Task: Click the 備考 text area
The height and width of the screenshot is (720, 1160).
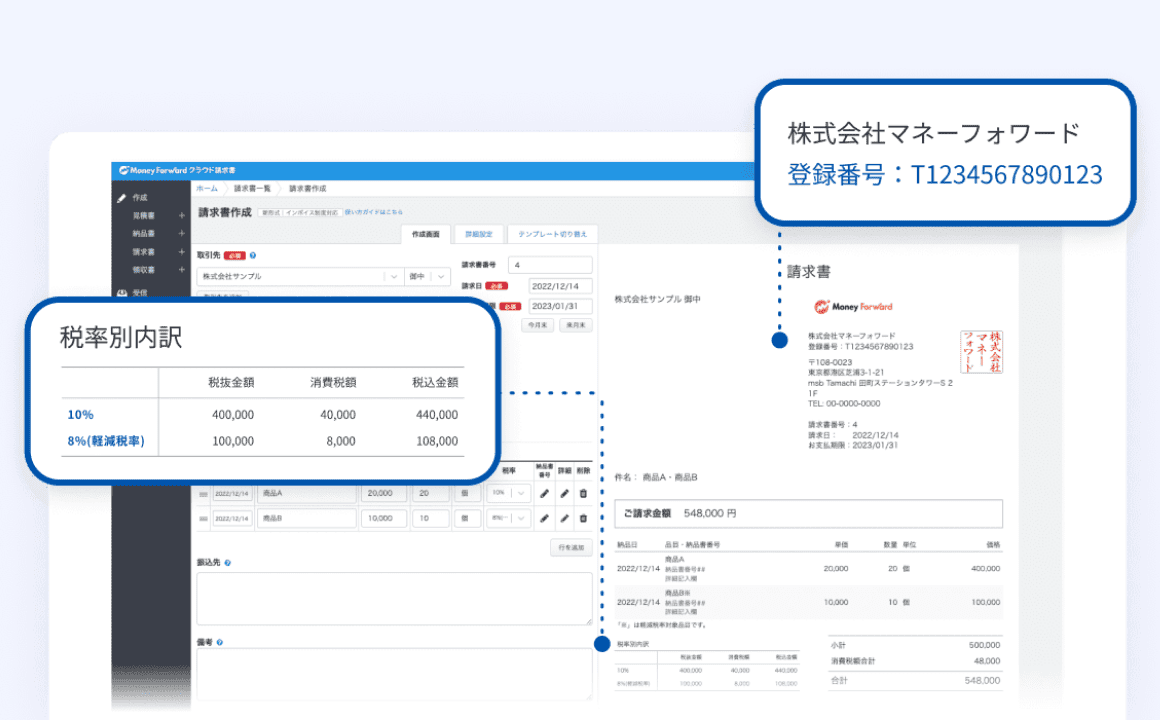Action: coord(394,675)
